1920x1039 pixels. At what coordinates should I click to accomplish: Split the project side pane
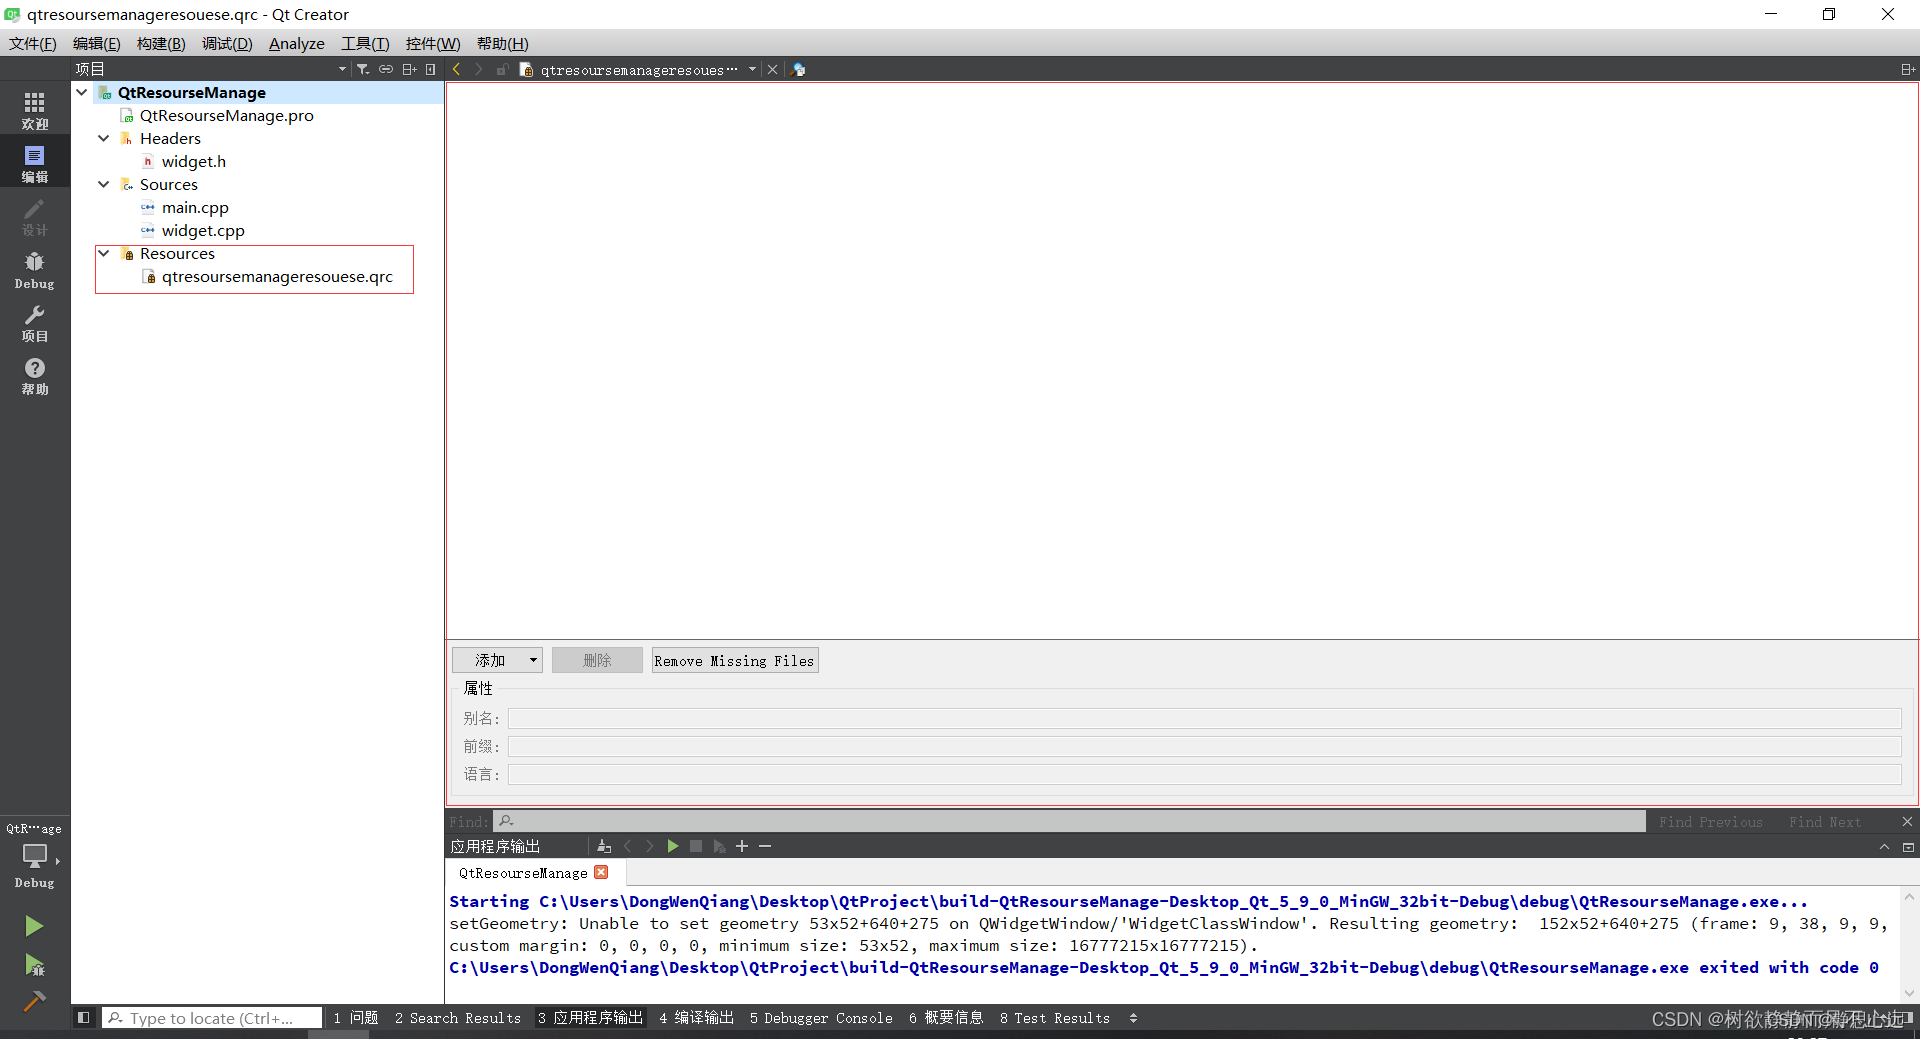pyautogui.click(x=409, y=69)
